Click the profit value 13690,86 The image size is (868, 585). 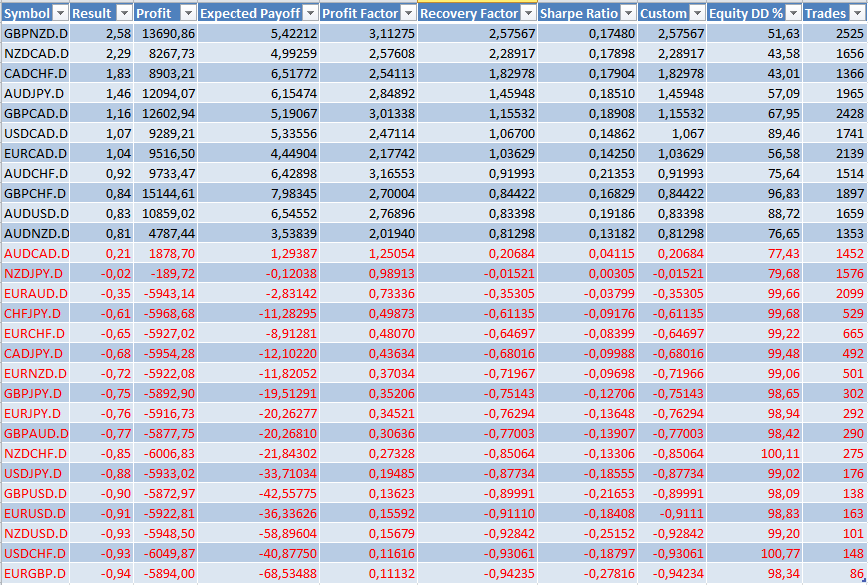pyautogui.click(x=168, y=33)
